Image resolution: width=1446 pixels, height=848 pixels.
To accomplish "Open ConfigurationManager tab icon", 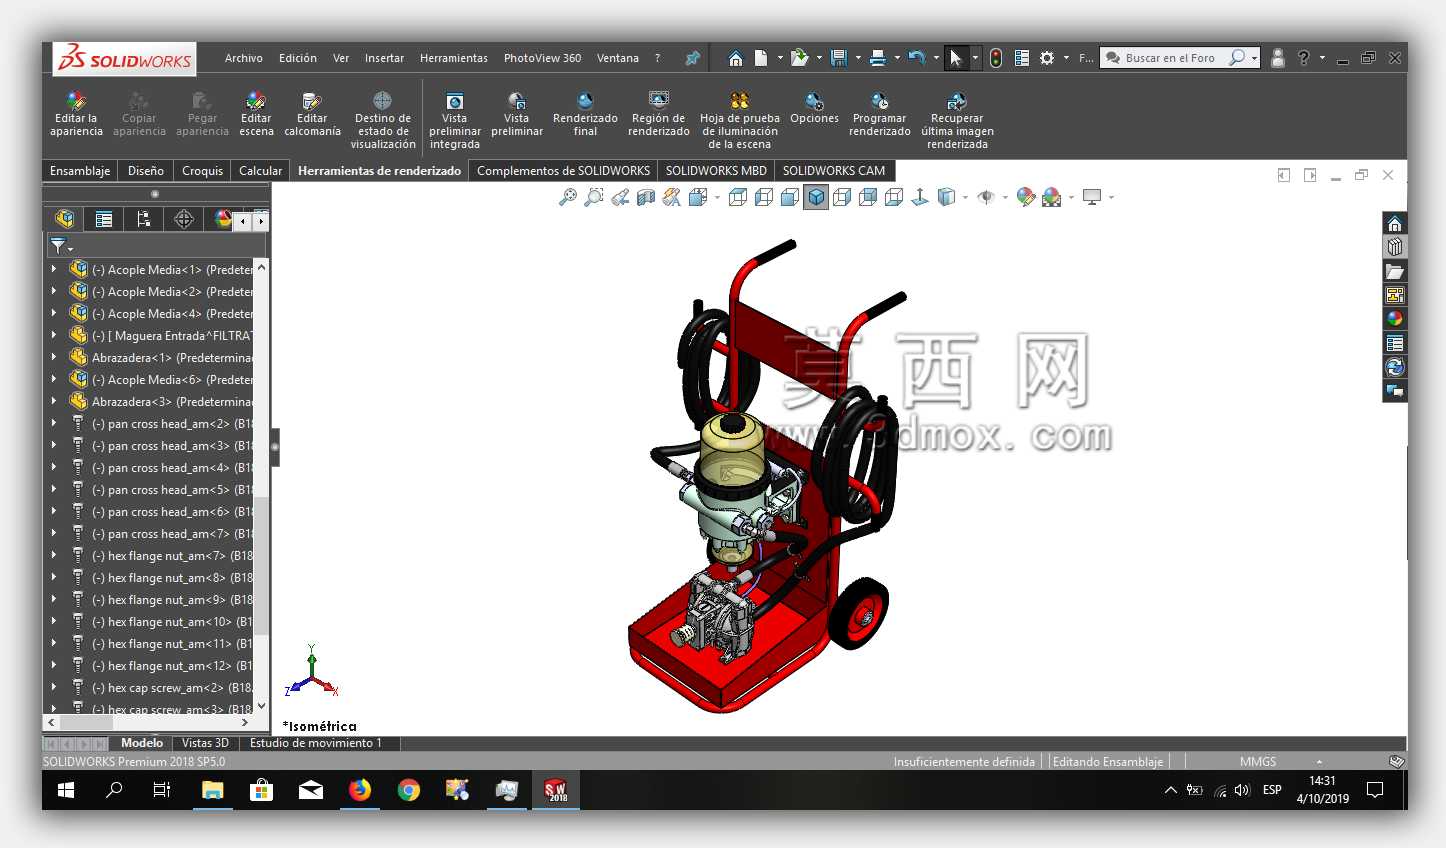I will pos(144,219).
